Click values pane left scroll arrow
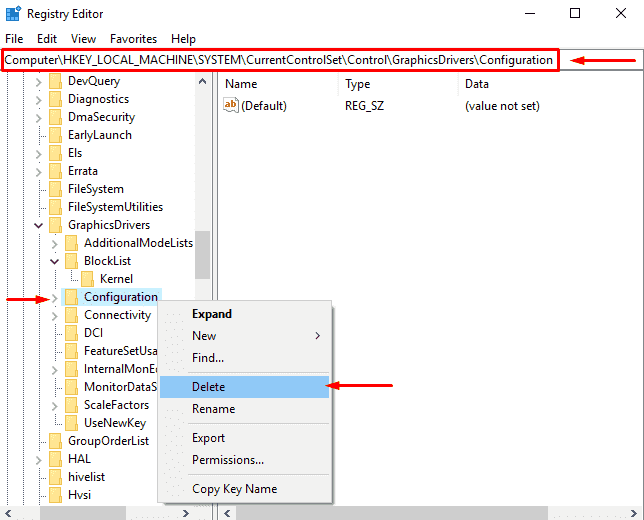 click(x=227, y=513)
